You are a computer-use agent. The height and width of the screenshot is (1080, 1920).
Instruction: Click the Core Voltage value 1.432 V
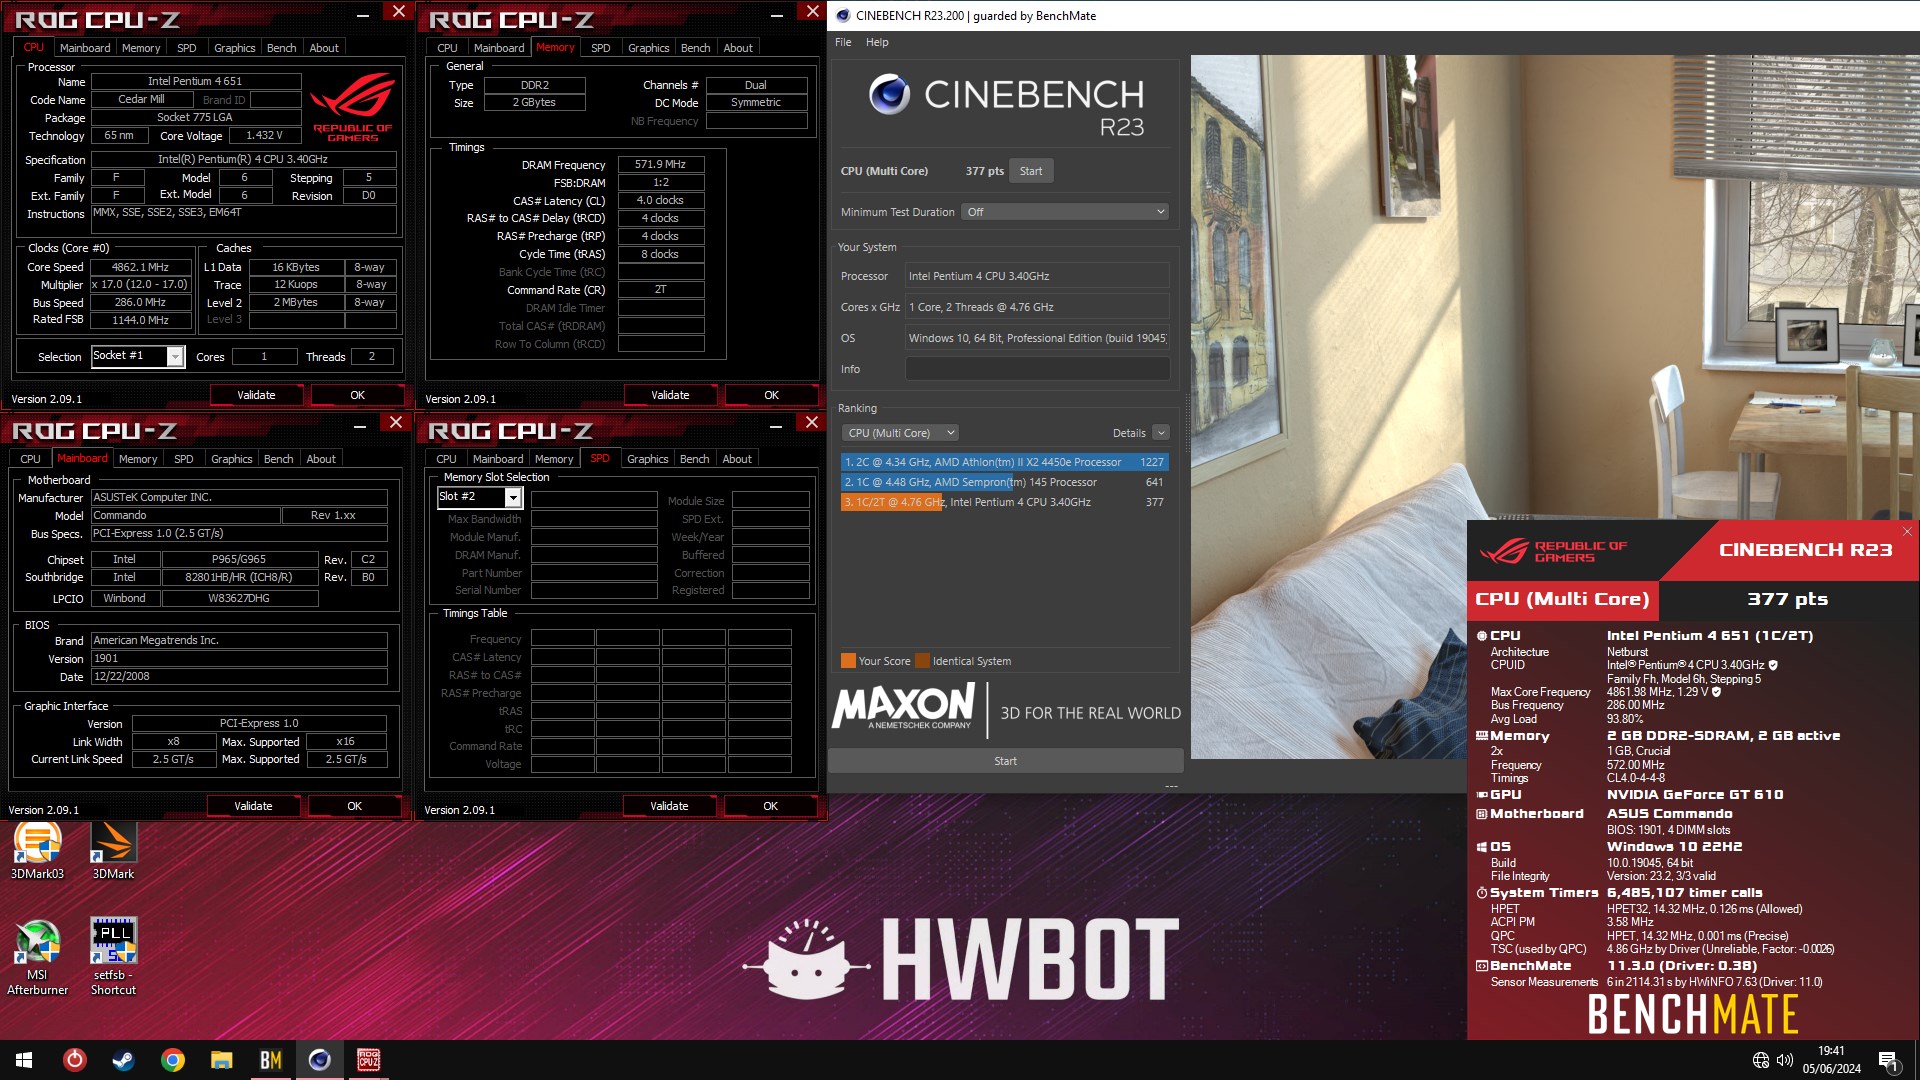click(264, 136)
